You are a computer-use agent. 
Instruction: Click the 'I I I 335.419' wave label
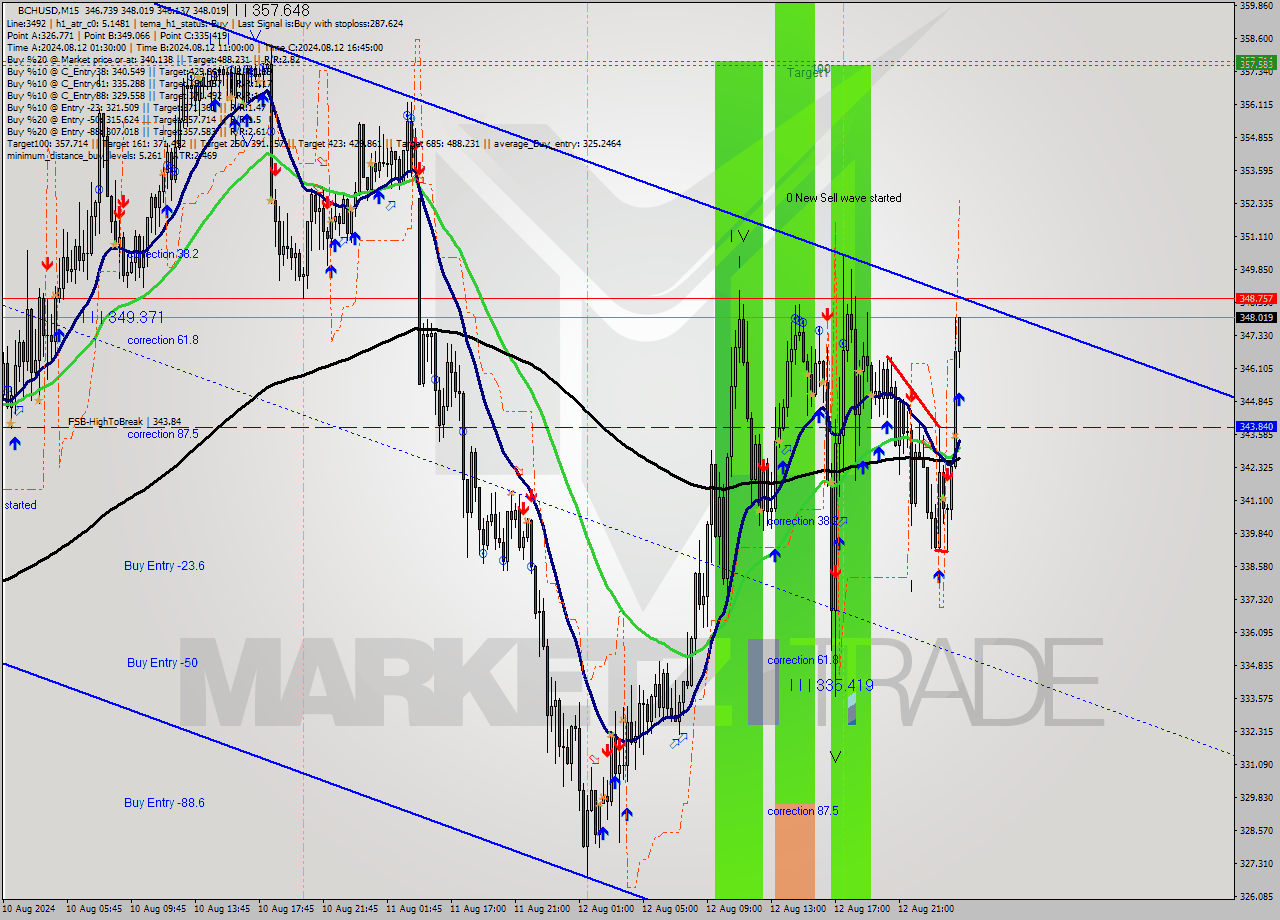coord(831,685)
